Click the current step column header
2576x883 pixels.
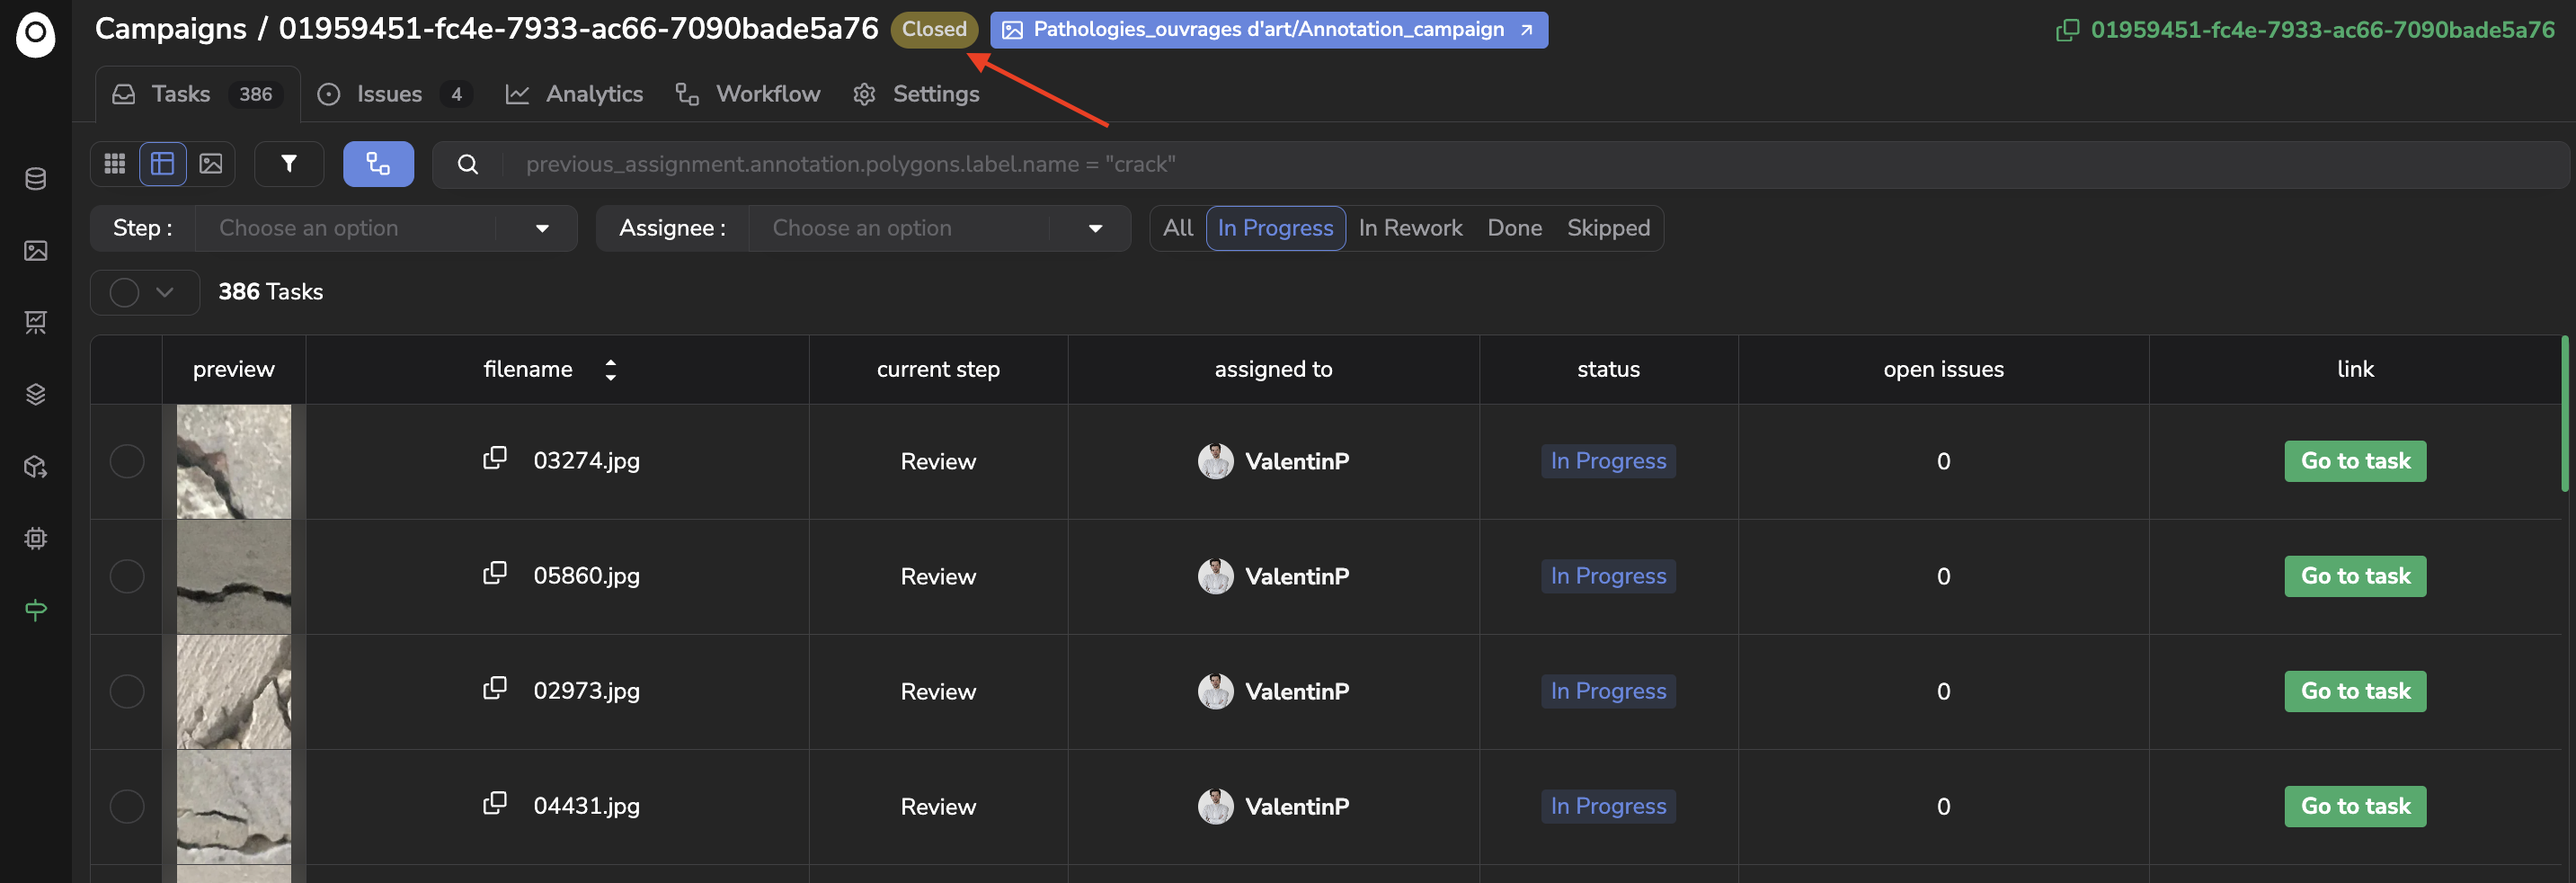click(x=938, y=369)
